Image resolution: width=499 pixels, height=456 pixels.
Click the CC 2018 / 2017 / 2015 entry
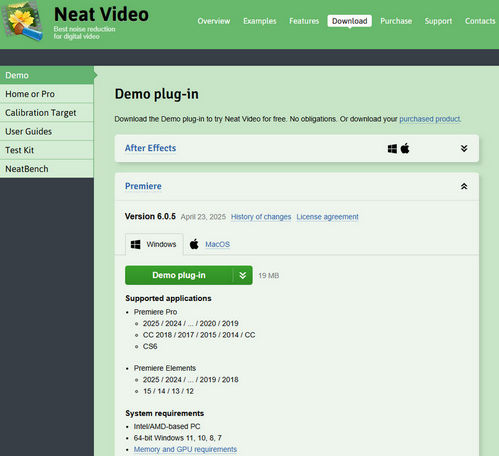199,335
